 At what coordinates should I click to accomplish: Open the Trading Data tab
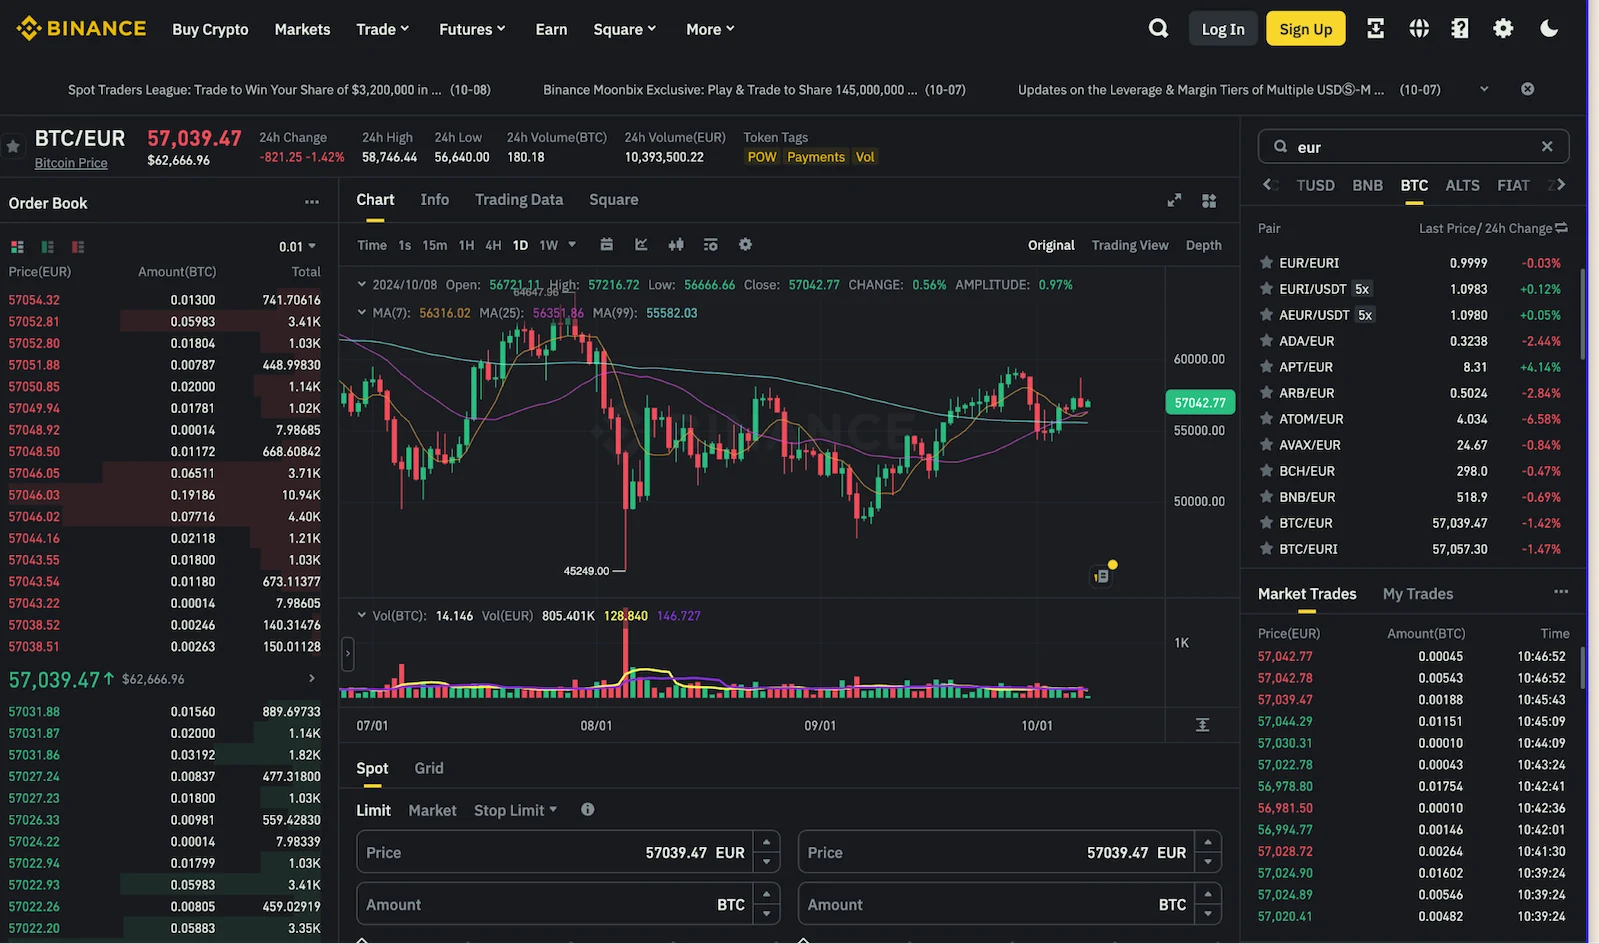(519, 199)
